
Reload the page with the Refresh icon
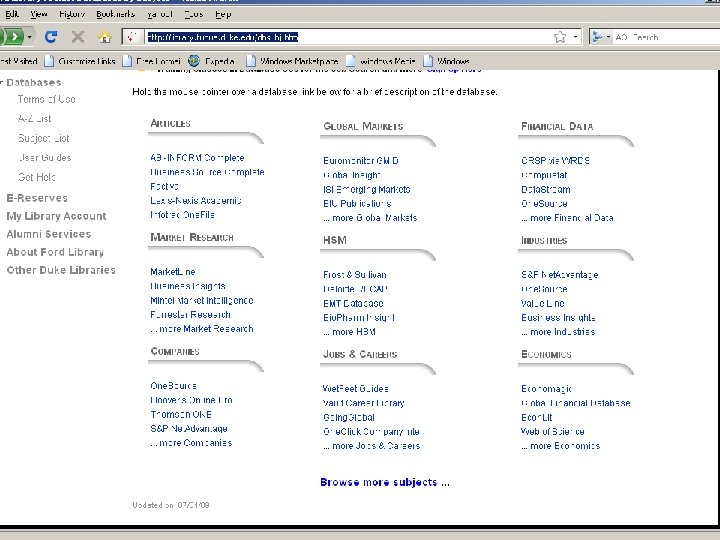(x=51, y=37)
